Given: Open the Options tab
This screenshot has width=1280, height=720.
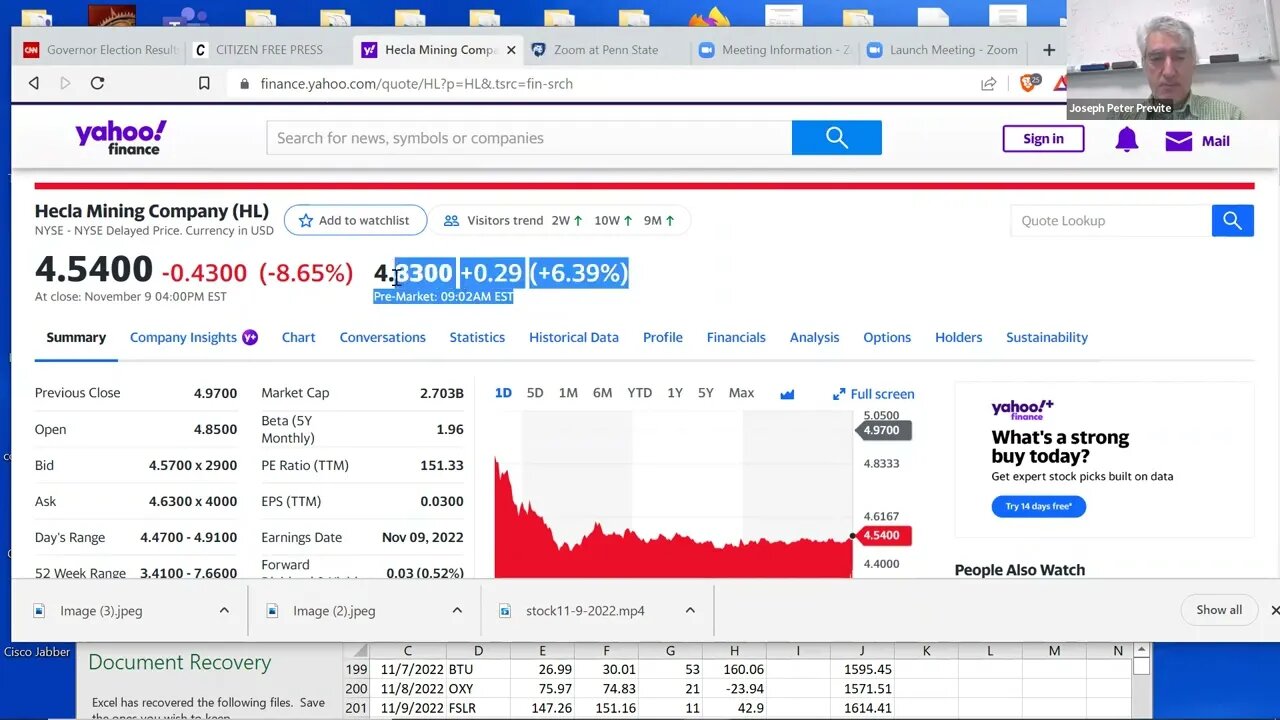Looking at the screenshot, I should click(x=887, y=338).
